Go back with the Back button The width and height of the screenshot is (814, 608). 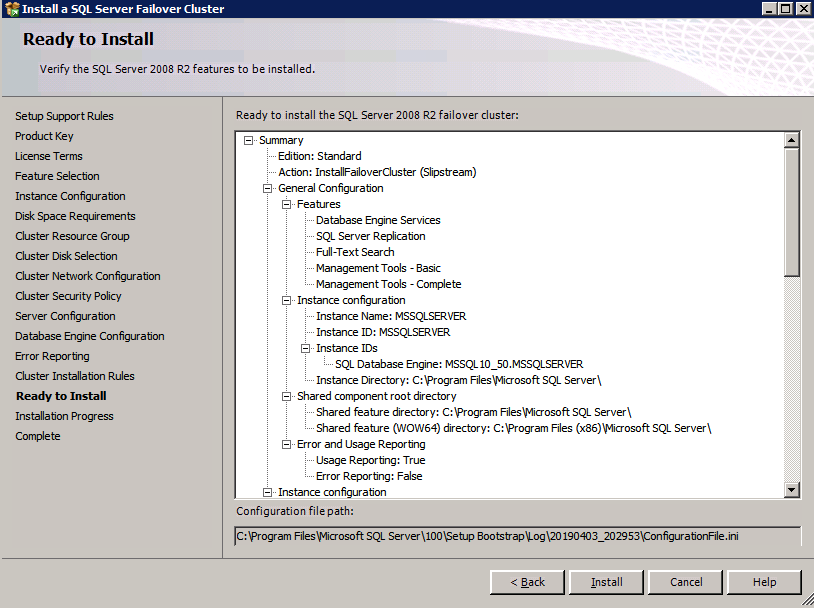tap(527, 582)
